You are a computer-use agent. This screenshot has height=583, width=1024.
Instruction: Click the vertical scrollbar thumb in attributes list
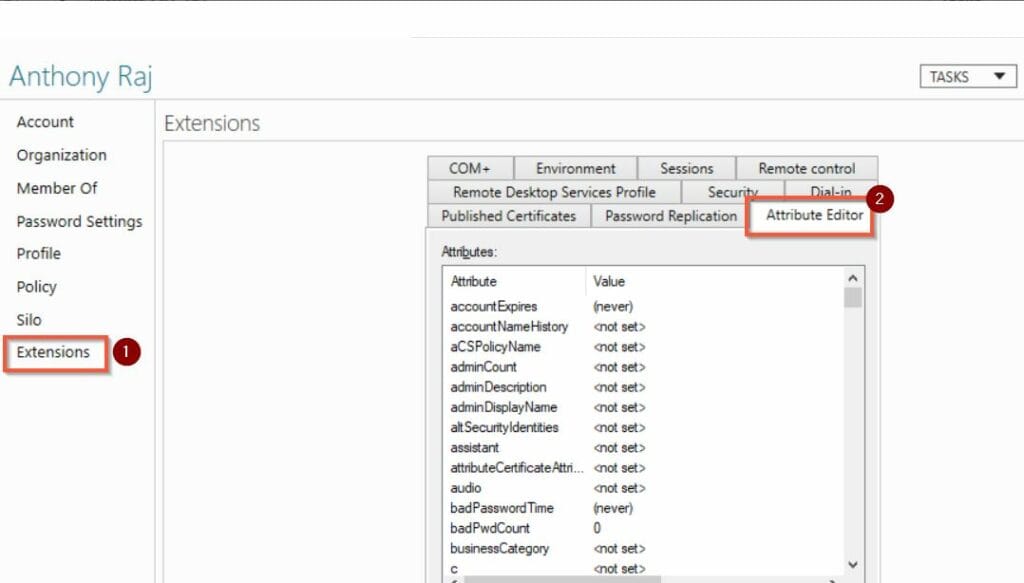point(852,298)
